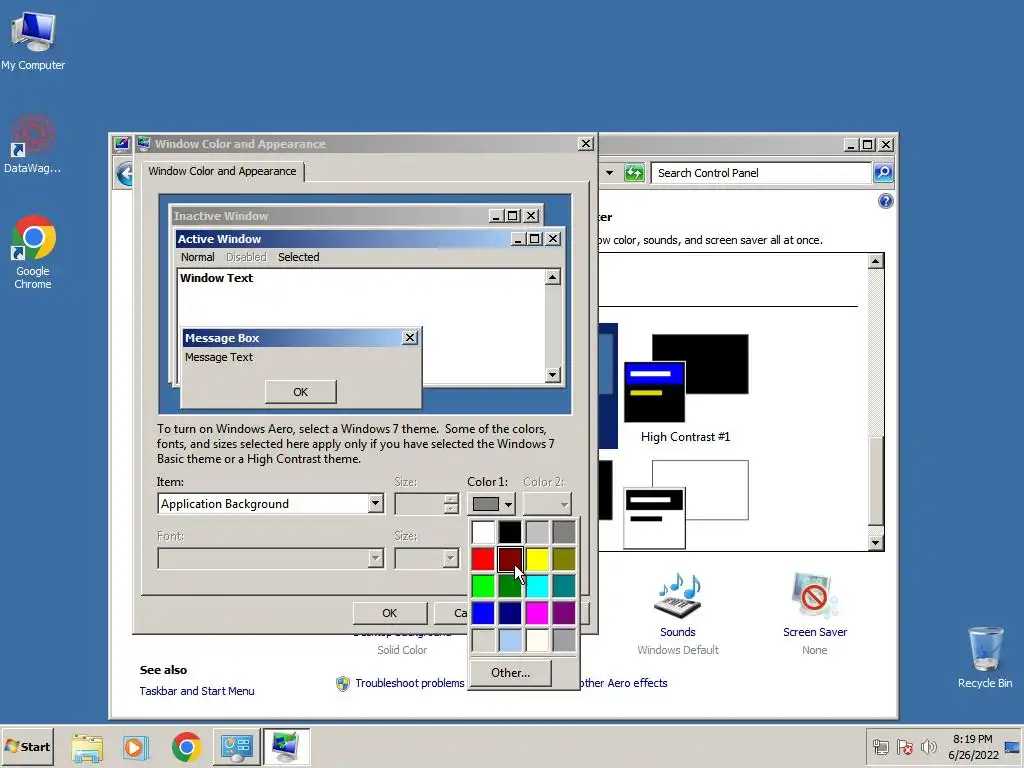The image size is (1024, 768).
Task: Click the Other... color button
Action: point(511,673)
